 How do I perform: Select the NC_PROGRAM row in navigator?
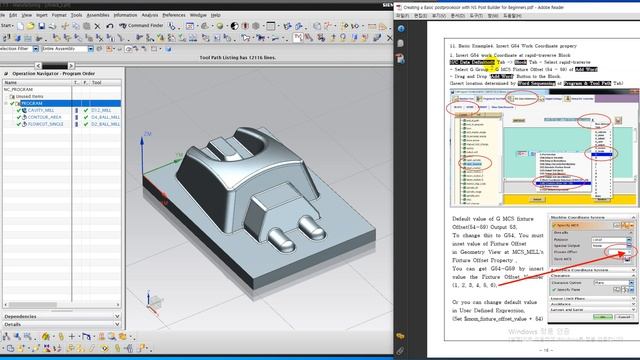pyautogui.click(x=61, y=89)
